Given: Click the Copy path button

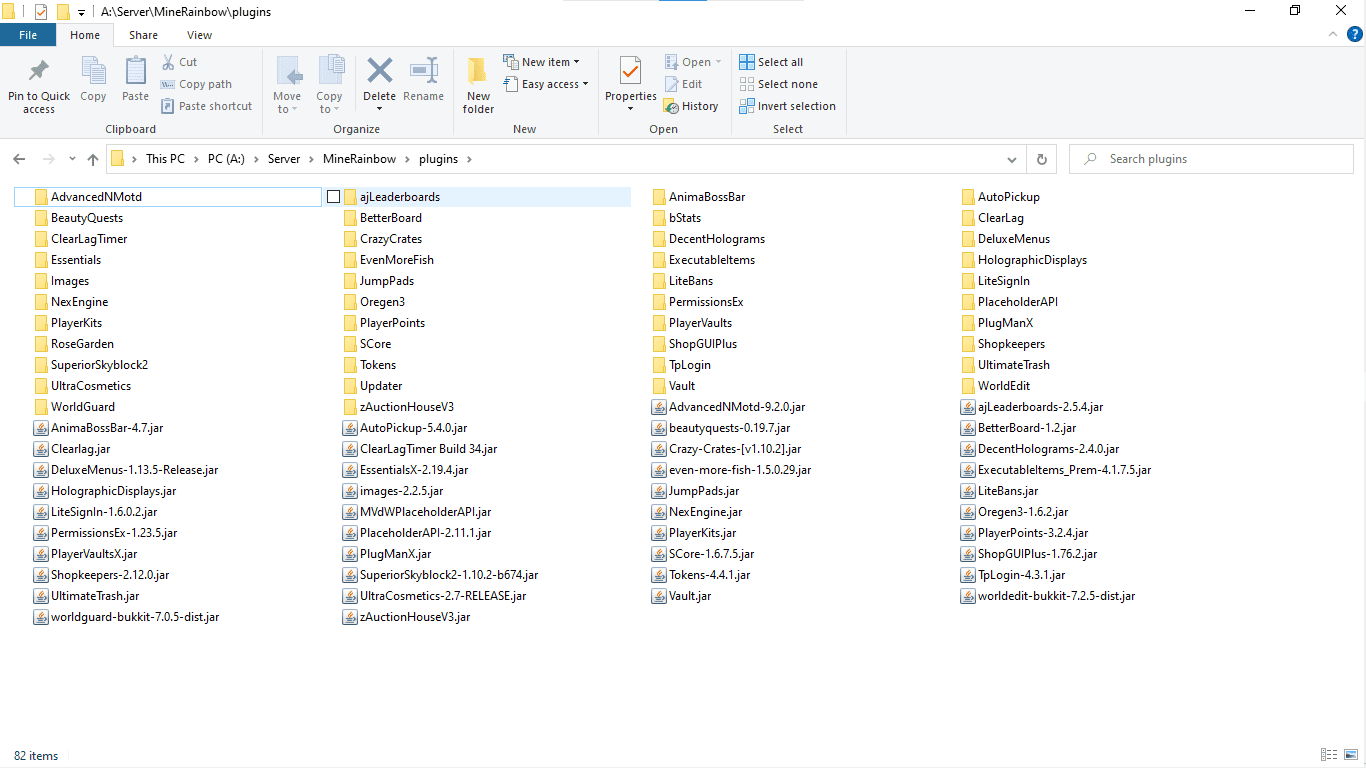Looking at the screenshot, I should coord(196,84).
